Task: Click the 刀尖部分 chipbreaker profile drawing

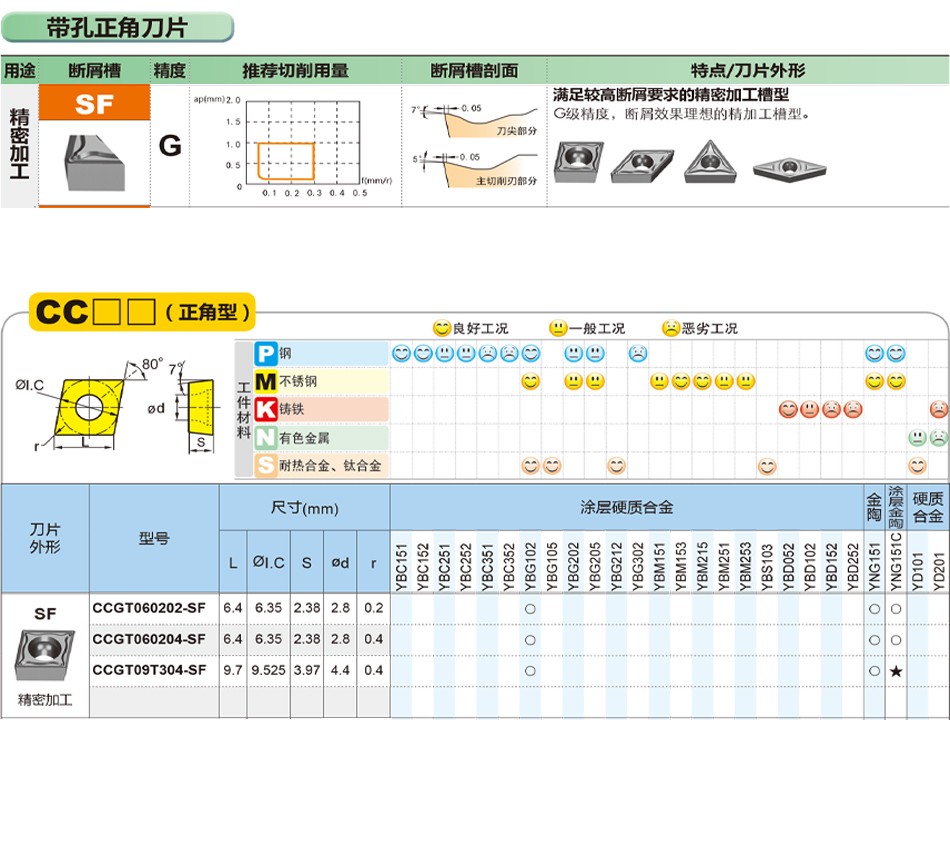Action: coord(474,121)
